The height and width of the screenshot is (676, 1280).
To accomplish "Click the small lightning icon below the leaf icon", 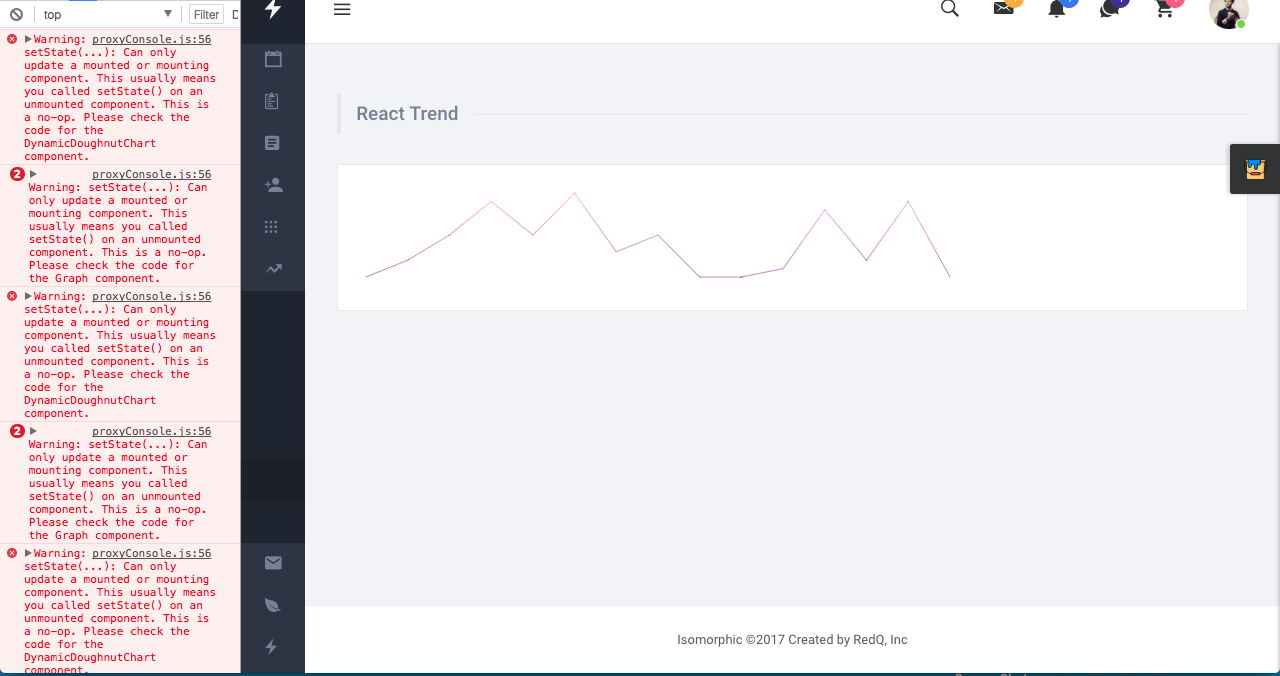I will (271, 647).
